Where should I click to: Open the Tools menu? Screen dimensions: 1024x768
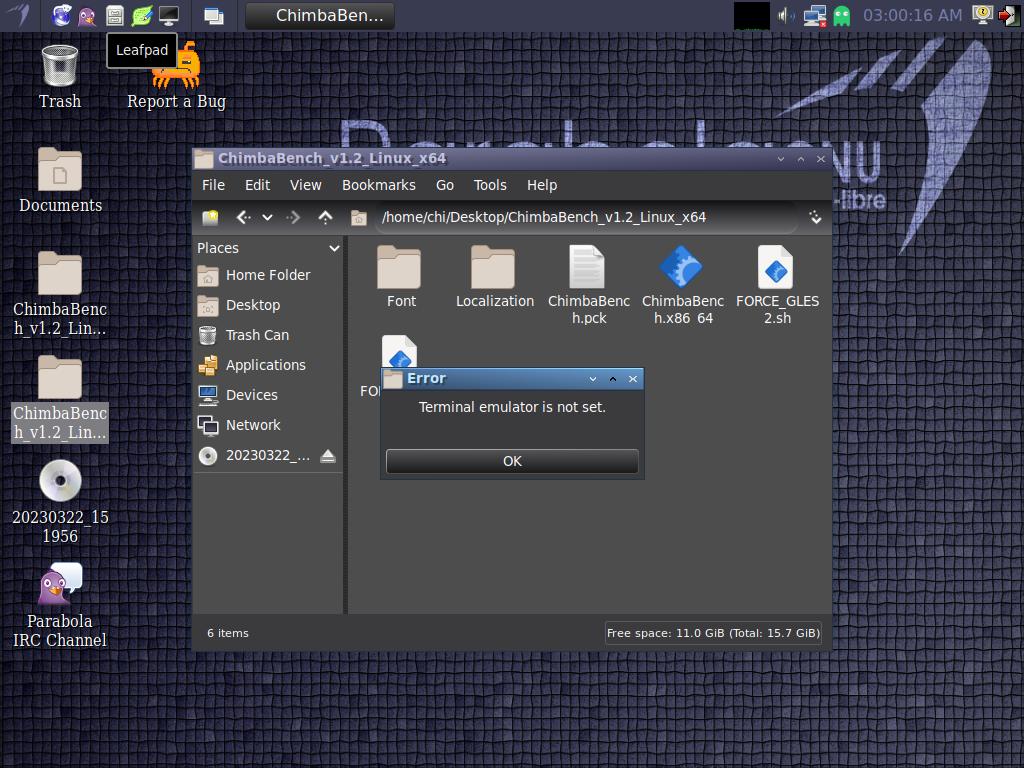pyautogui.click(x=489, y=185)
